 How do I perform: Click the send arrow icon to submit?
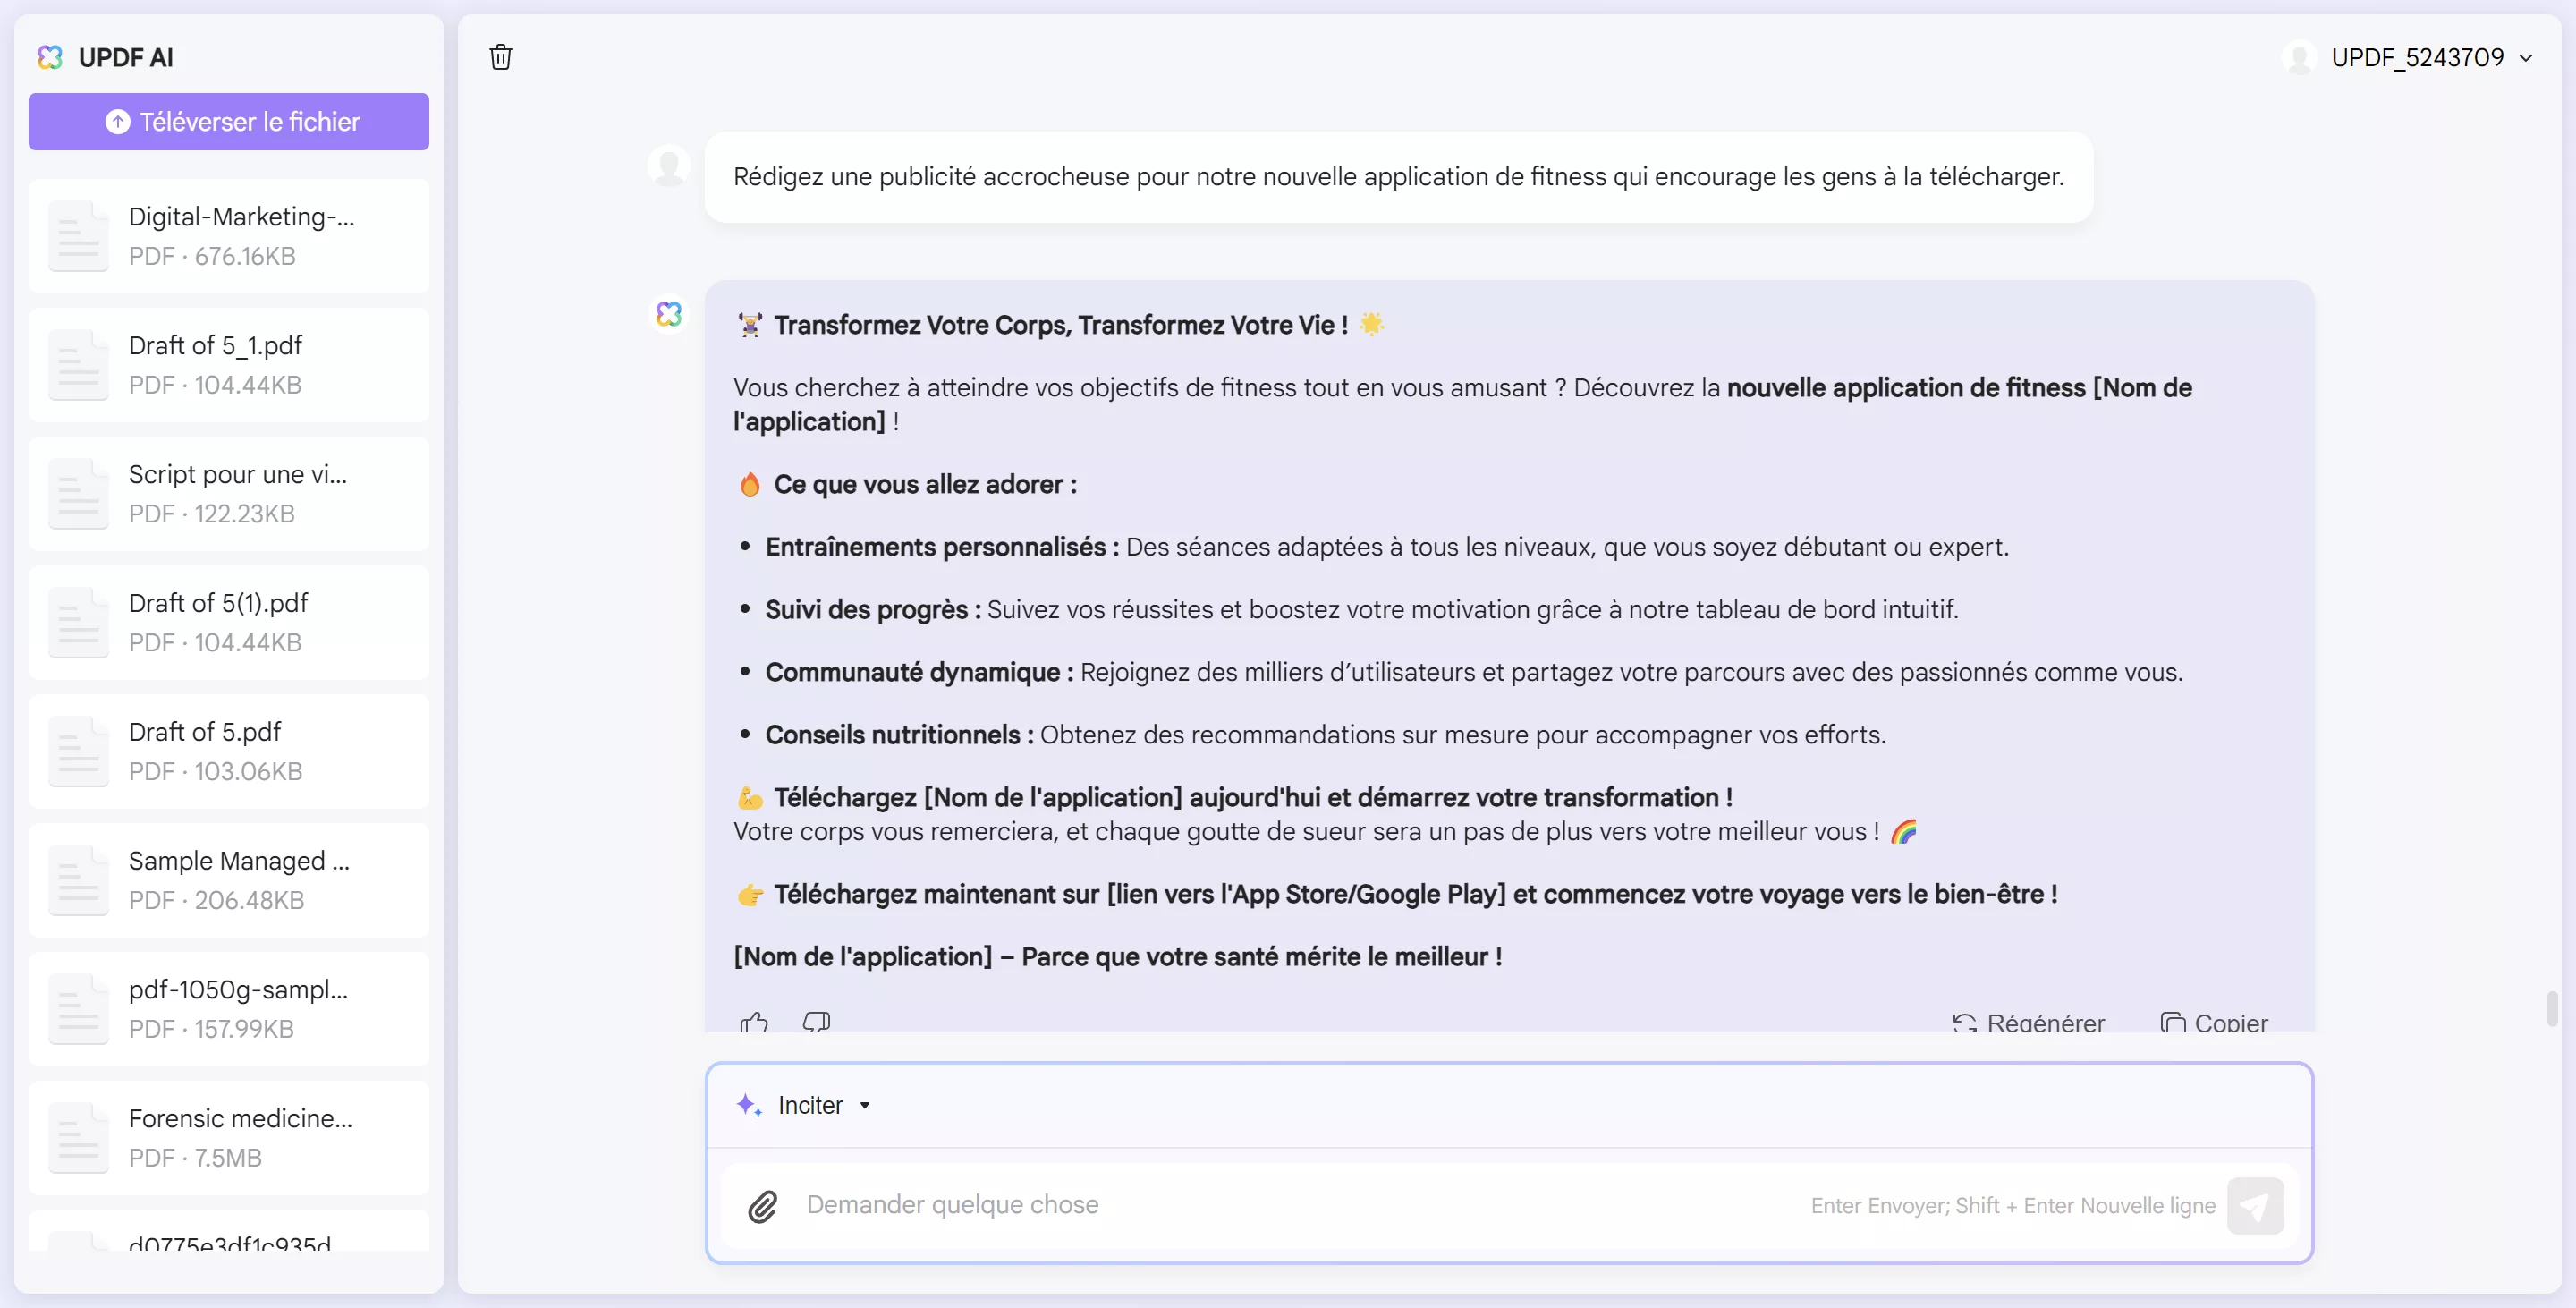pyautogui.click(x=2256, y=1206)
